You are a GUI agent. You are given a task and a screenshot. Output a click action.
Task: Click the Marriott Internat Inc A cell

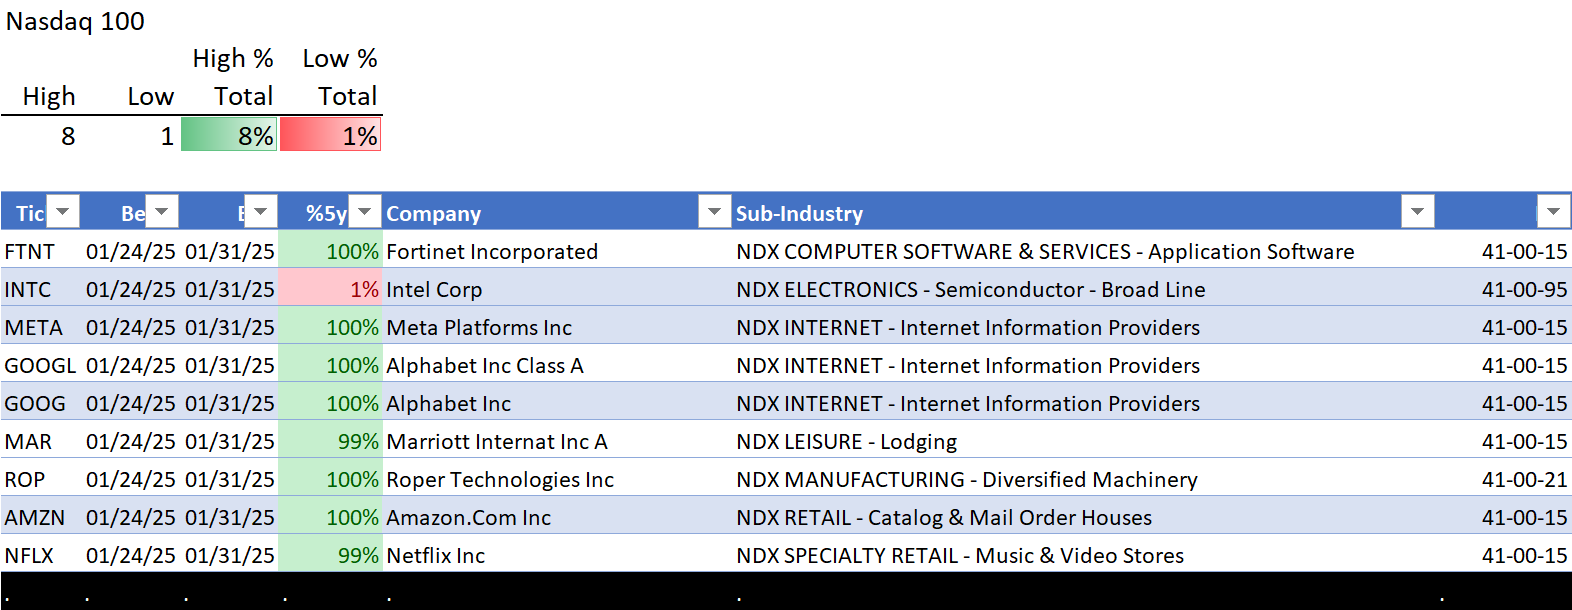497,441
